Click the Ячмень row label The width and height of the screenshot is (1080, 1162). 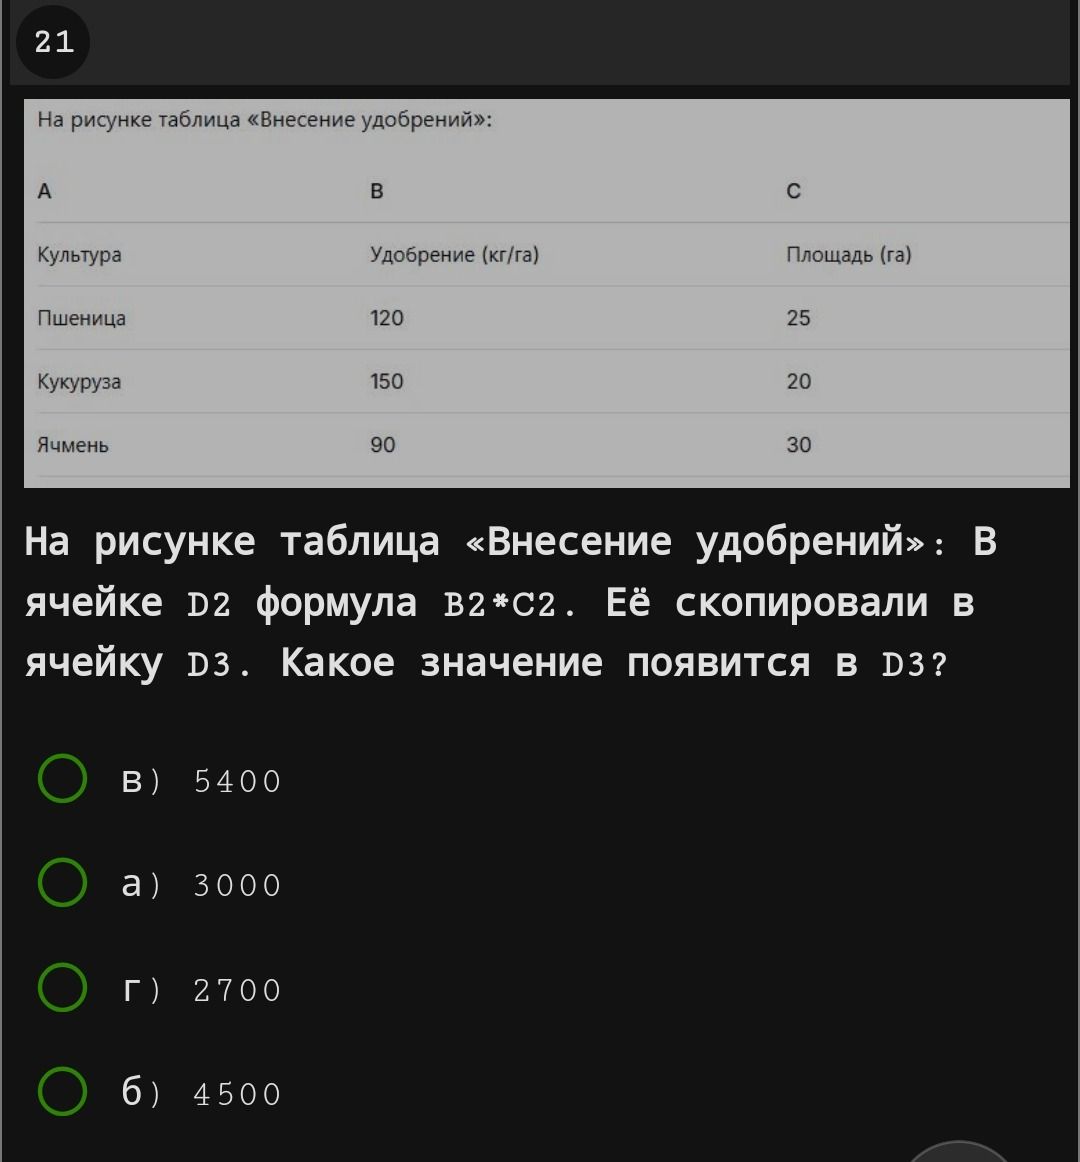[73, 445]
